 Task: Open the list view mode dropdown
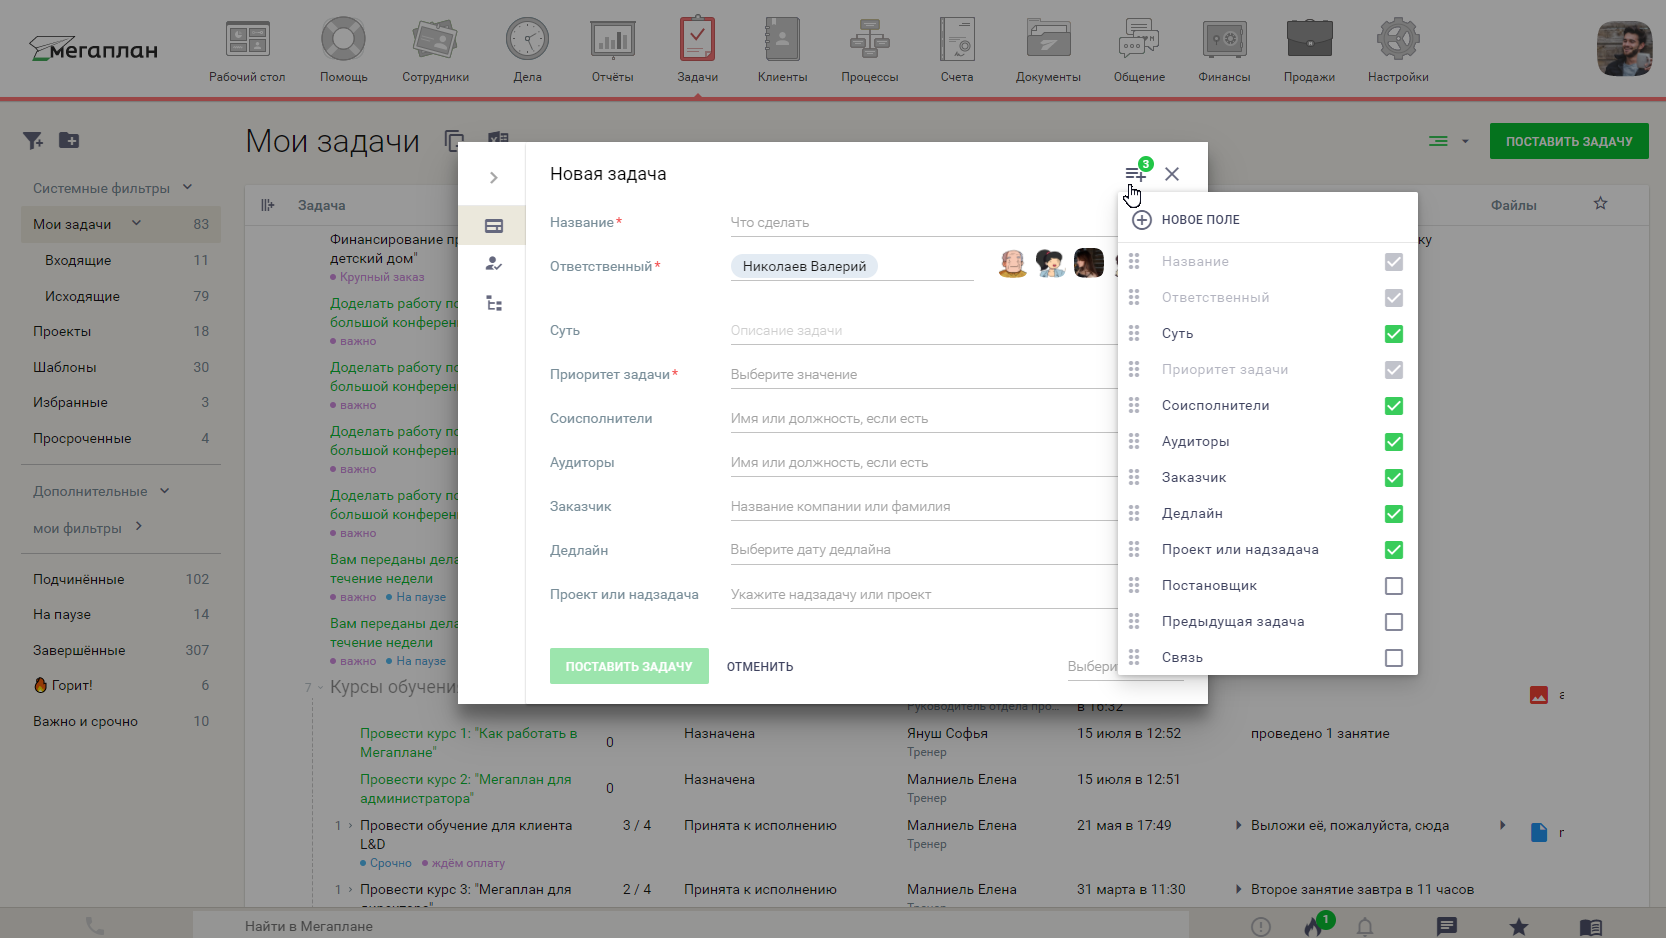point(1448,141)
